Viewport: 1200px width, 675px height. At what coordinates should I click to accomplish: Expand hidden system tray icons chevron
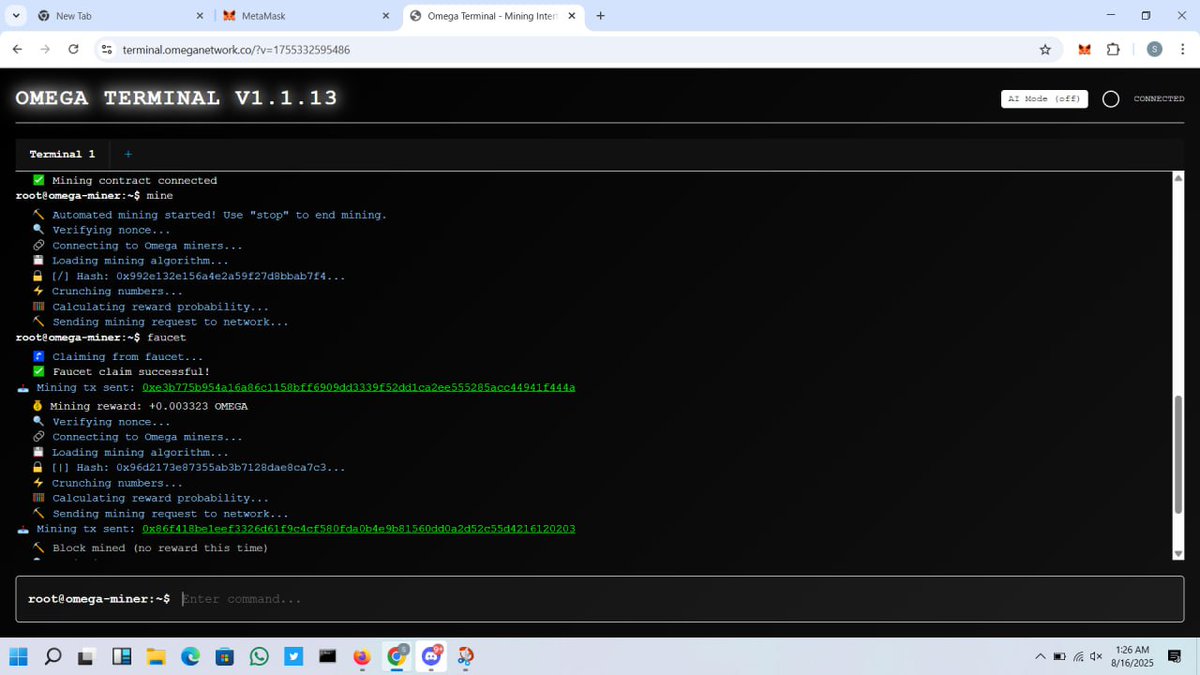1040,656
